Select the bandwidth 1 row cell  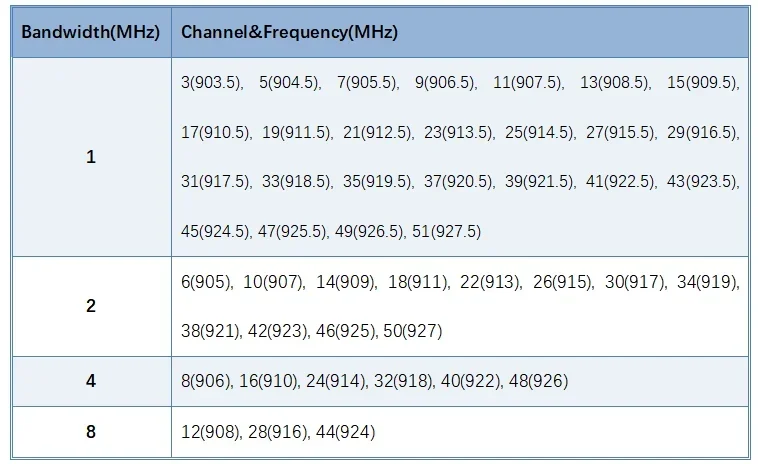91,157
